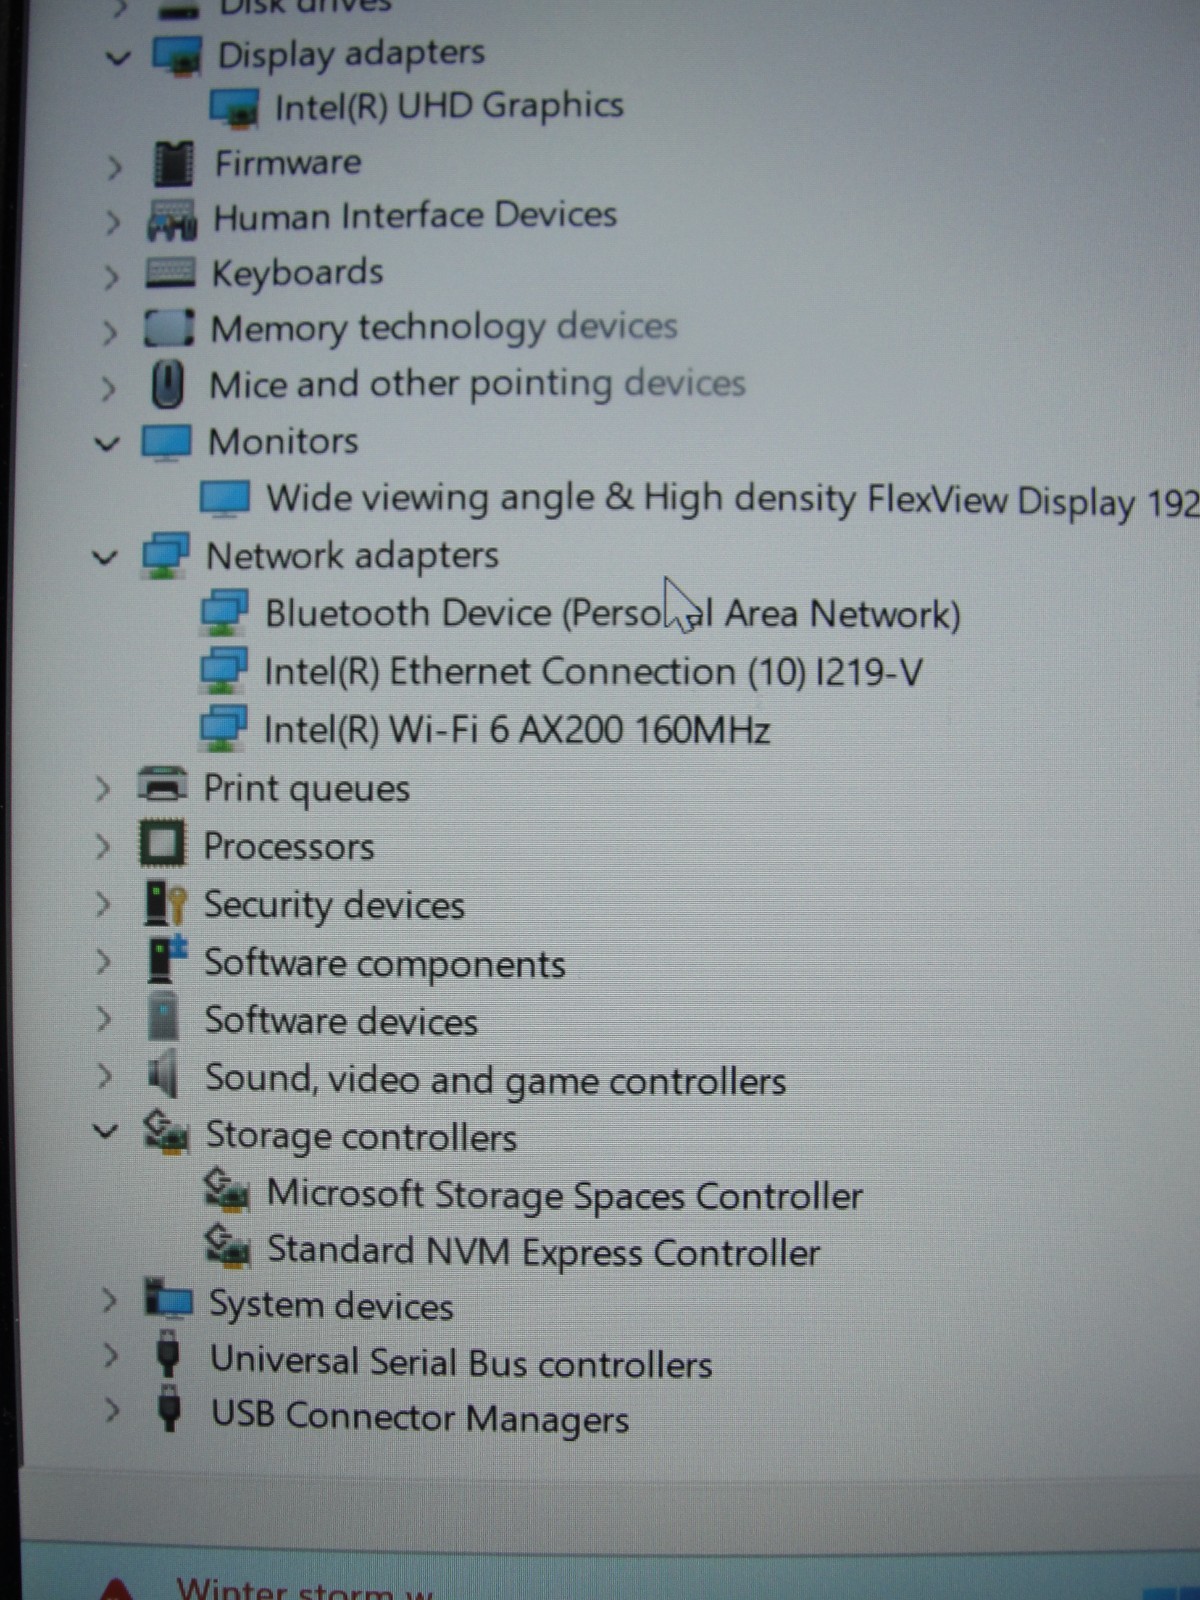Select the 'Network adapters' label

coord(352,556)
